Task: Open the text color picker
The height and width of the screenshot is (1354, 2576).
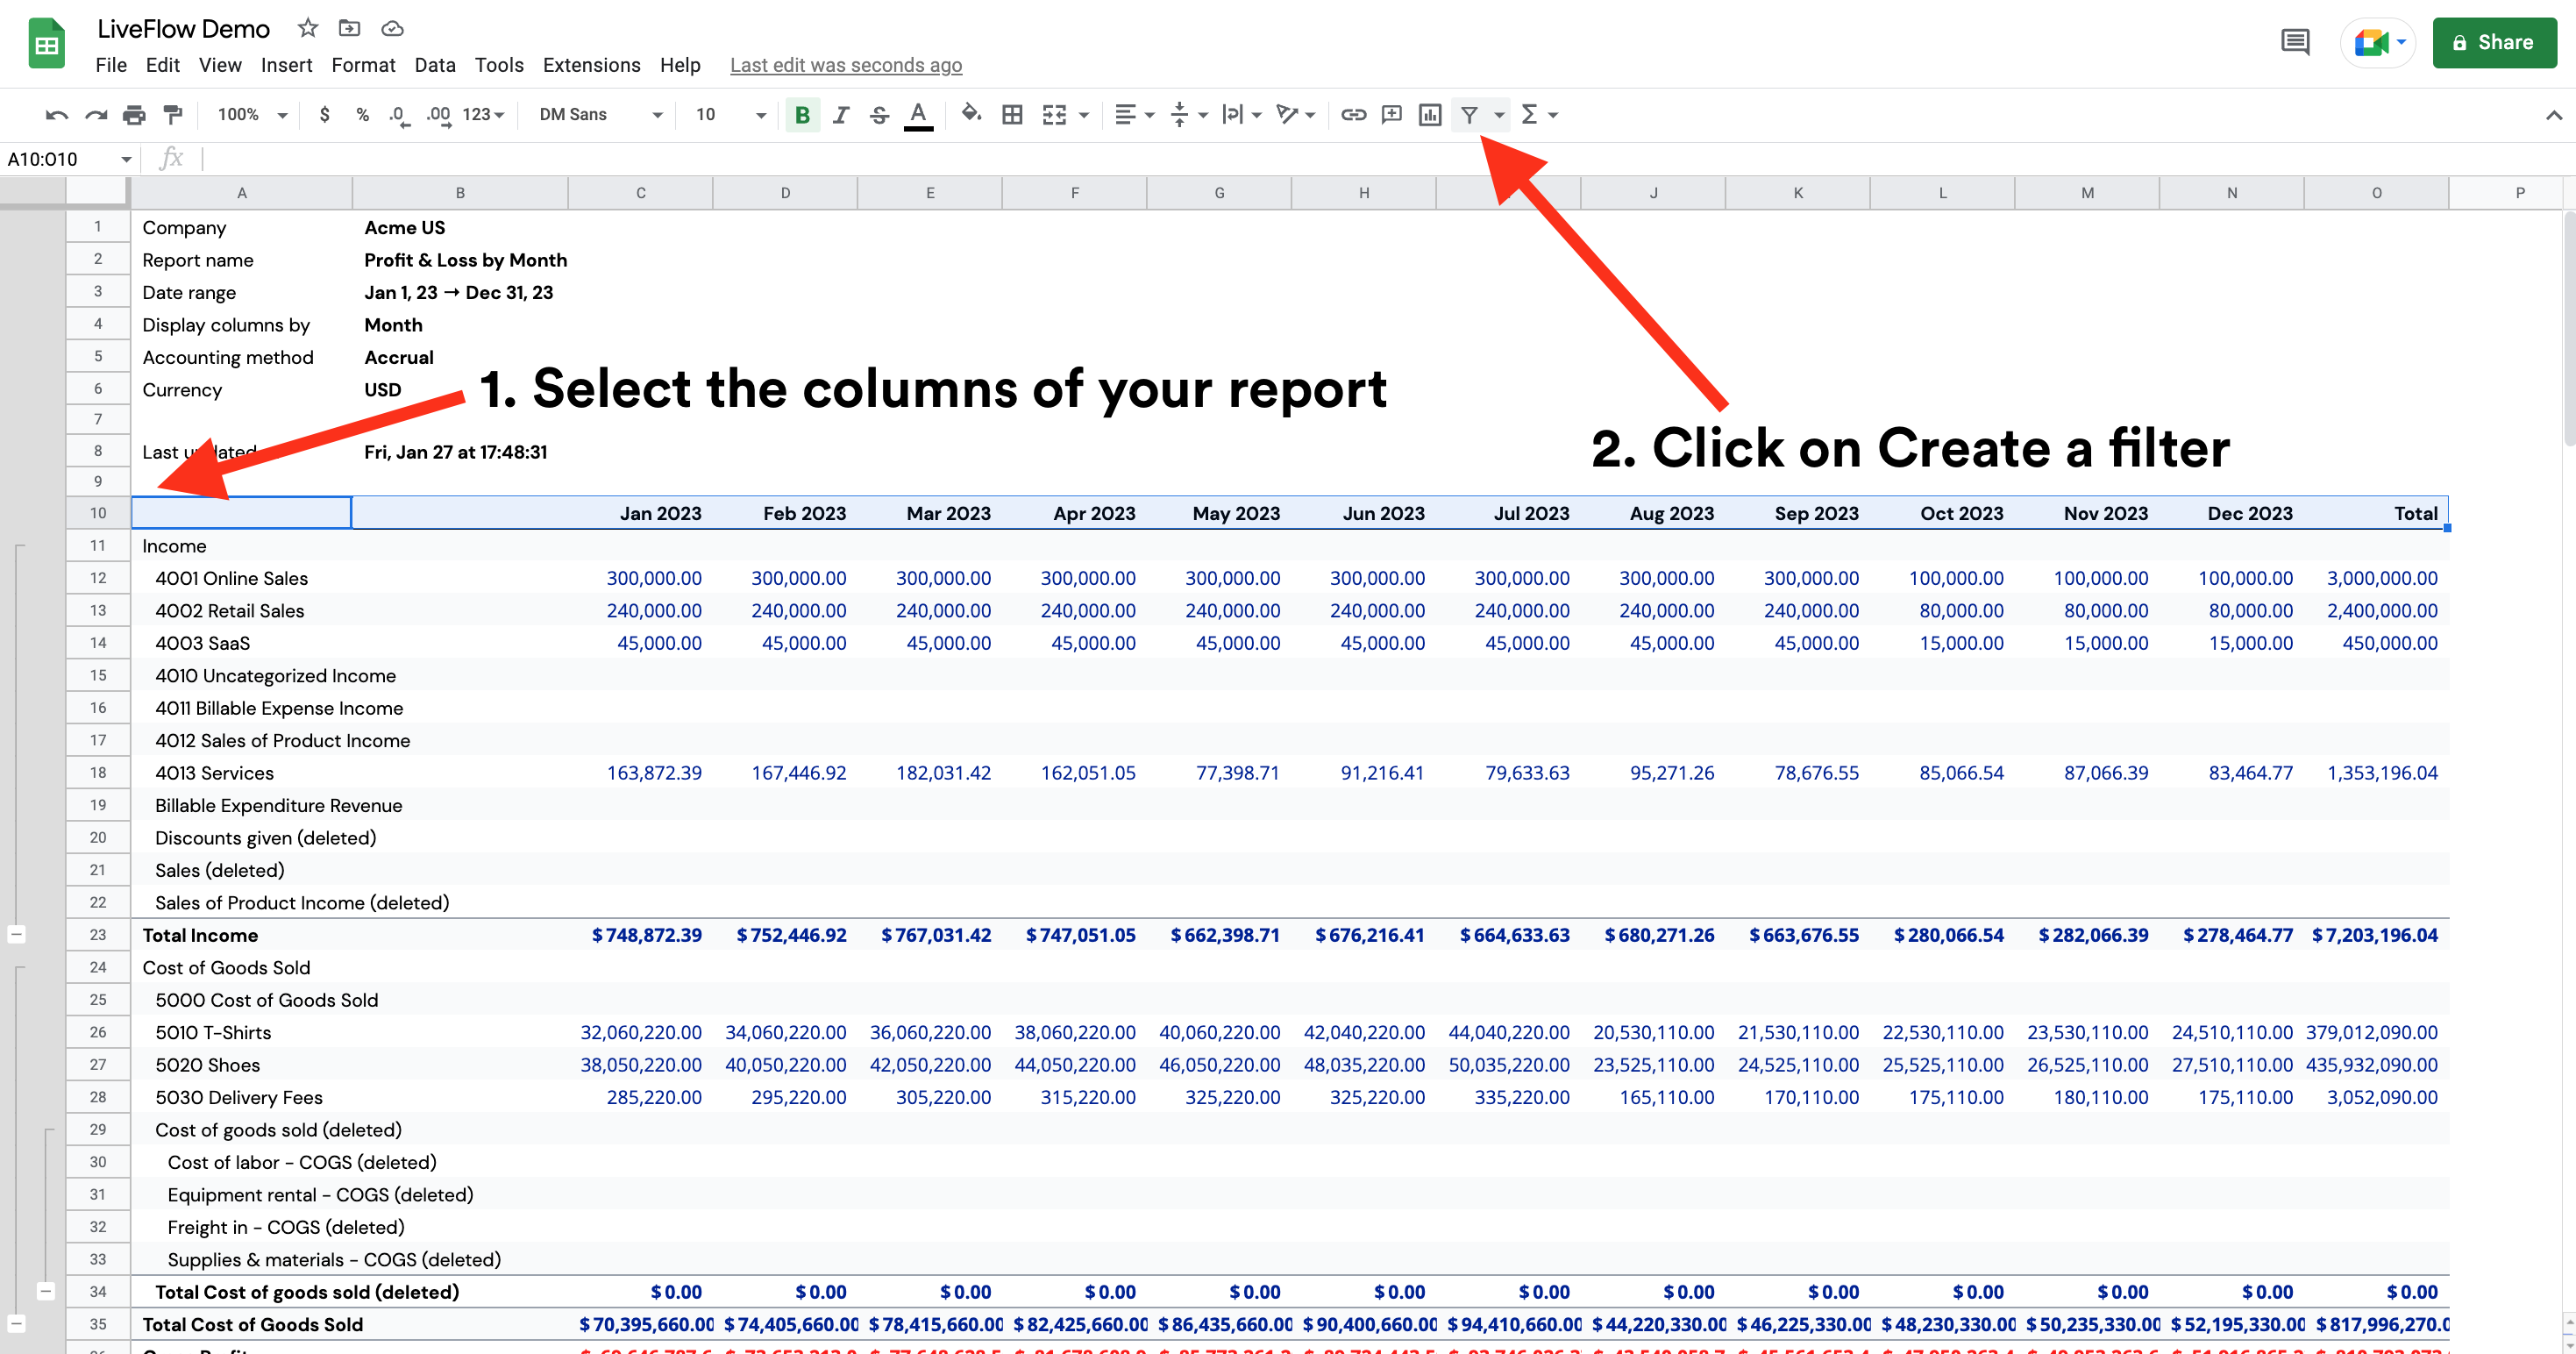Action: 918,115
